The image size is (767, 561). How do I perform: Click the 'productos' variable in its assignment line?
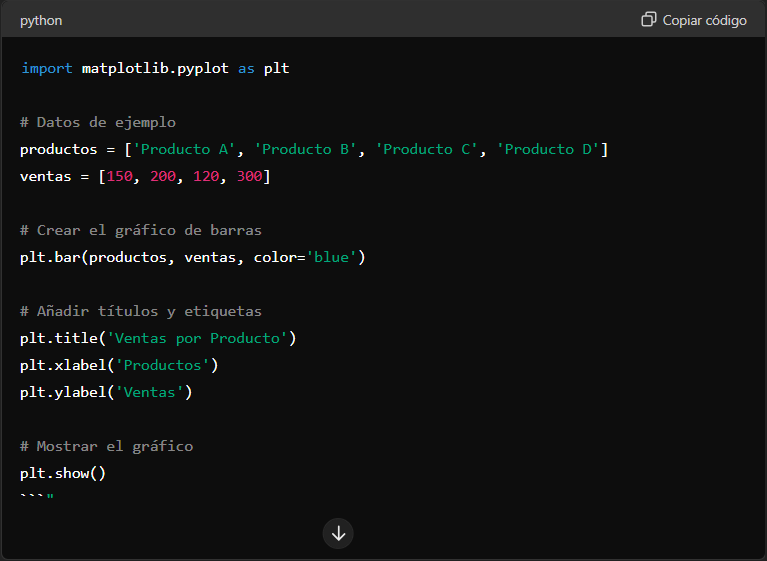(59, 149)
